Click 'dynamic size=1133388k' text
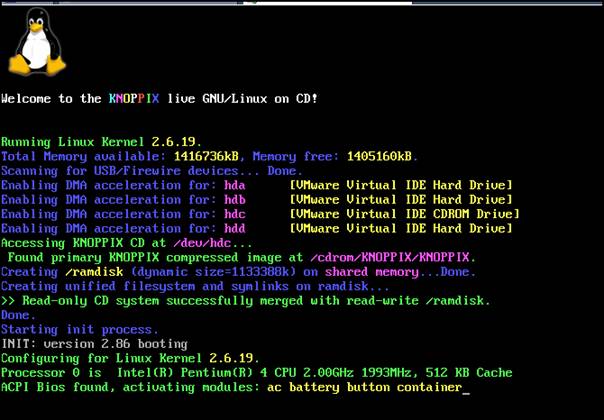This screenshot has height=420, width=604. tap(214, 272)
